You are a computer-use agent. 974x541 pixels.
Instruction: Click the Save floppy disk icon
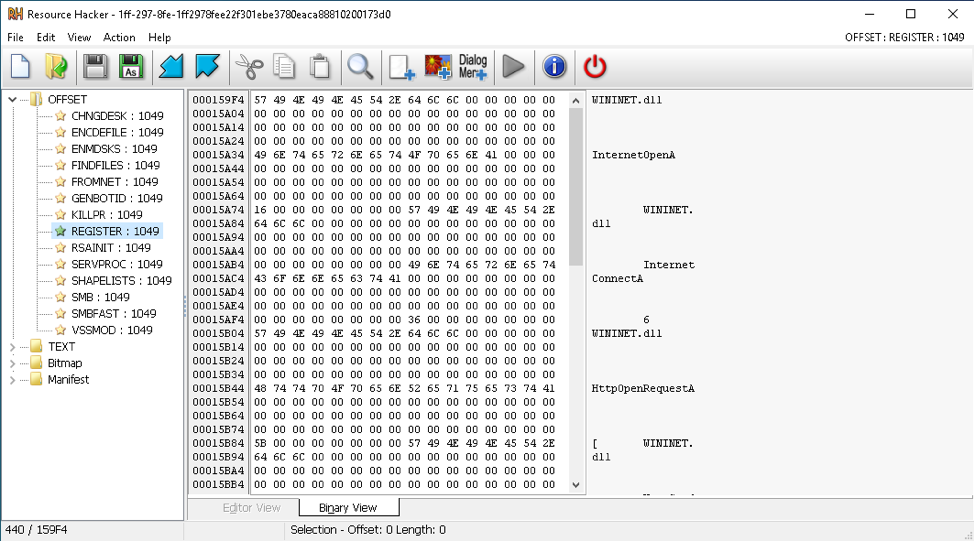tap(95, 67)
